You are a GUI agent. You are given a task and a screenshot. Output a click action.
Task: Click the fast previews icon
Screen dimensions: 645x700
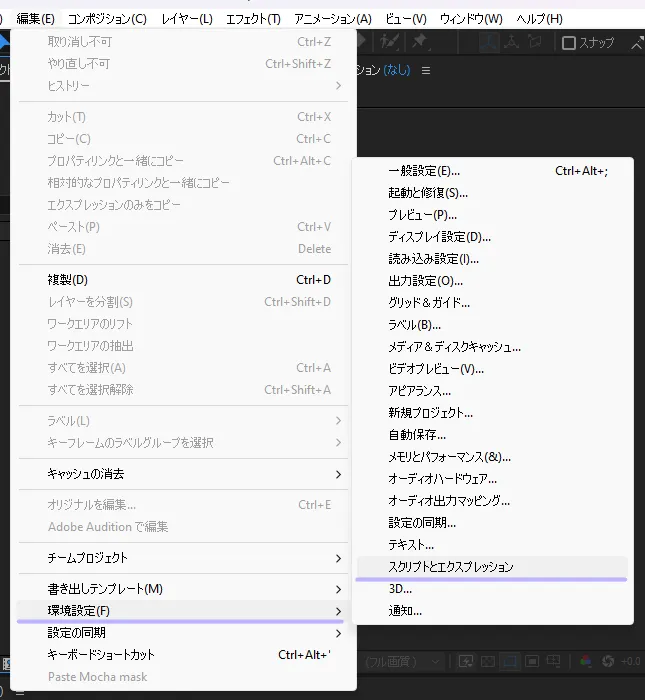point(466,661)
